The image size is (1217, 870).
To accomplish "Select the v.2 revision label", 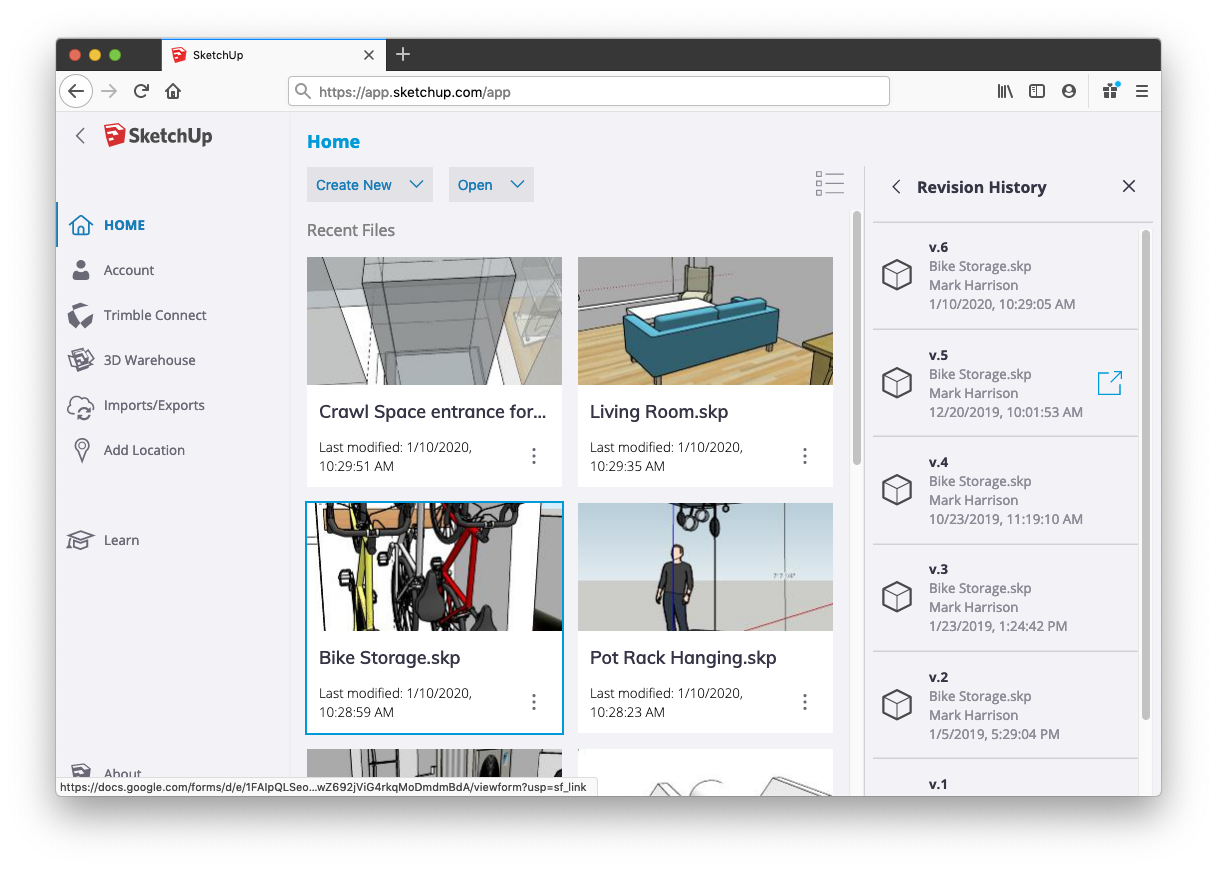I will (938, 677).
